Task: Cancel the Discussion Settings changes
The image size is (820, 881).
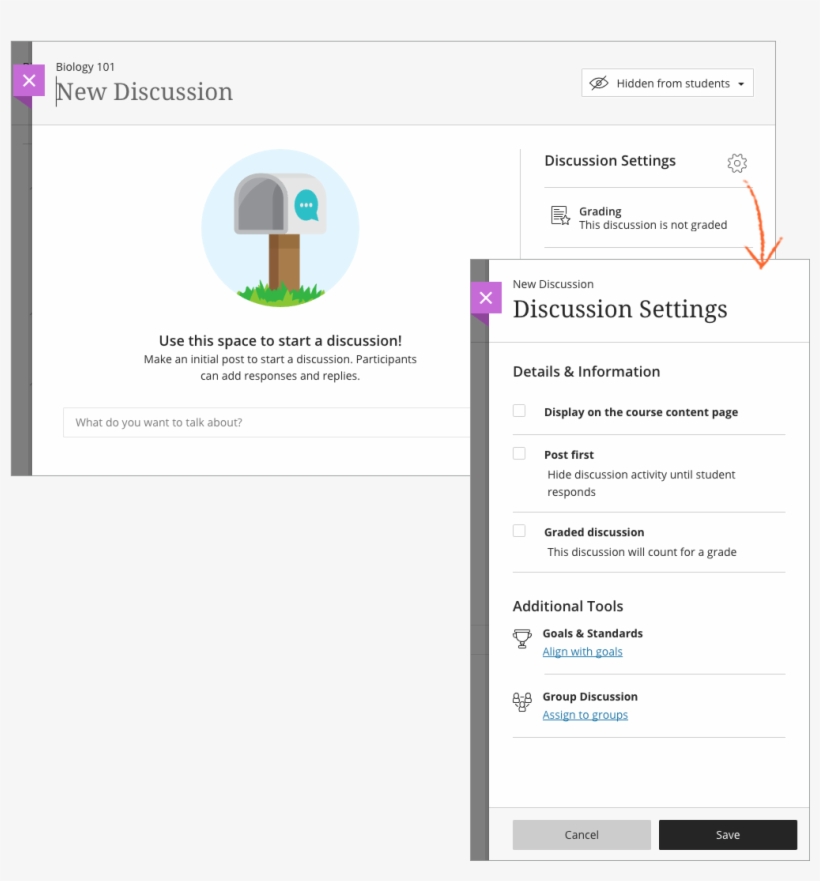Action: point(581,835)
